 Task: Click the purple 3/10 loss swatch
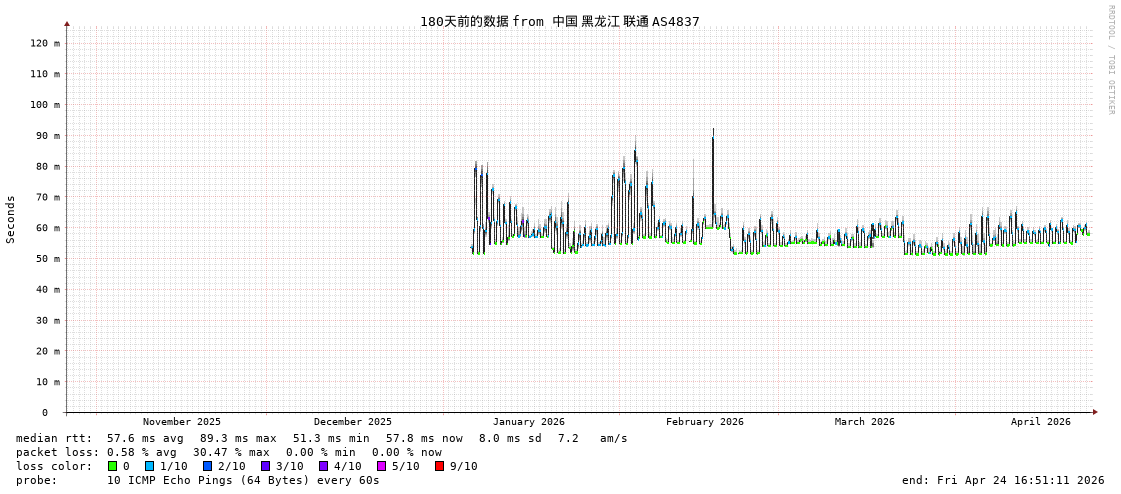tap(266, 466)
